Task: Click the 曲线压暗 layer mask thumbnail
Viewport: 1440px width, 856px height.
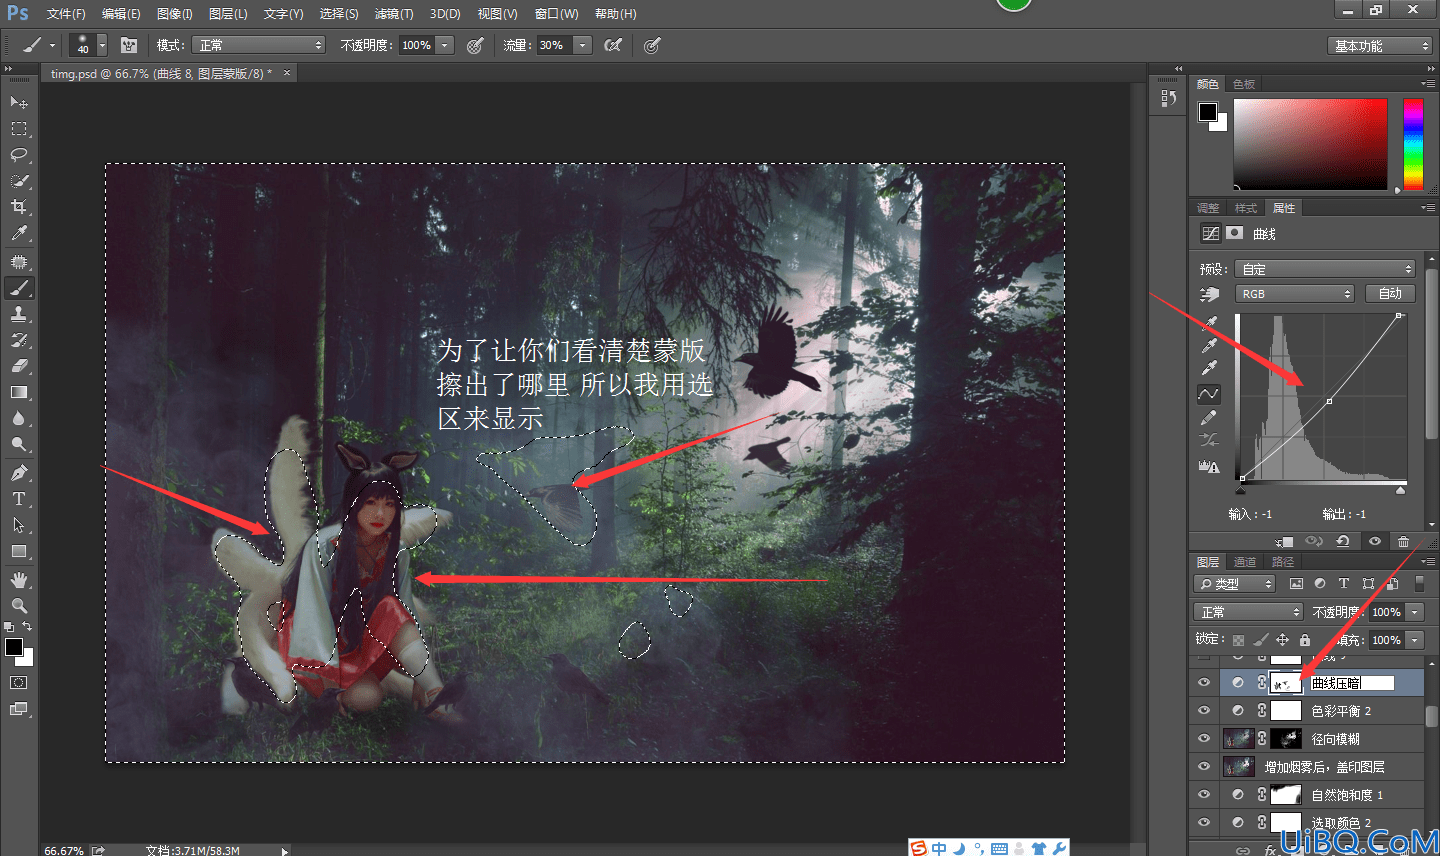Action: (x=1286, y=683)
